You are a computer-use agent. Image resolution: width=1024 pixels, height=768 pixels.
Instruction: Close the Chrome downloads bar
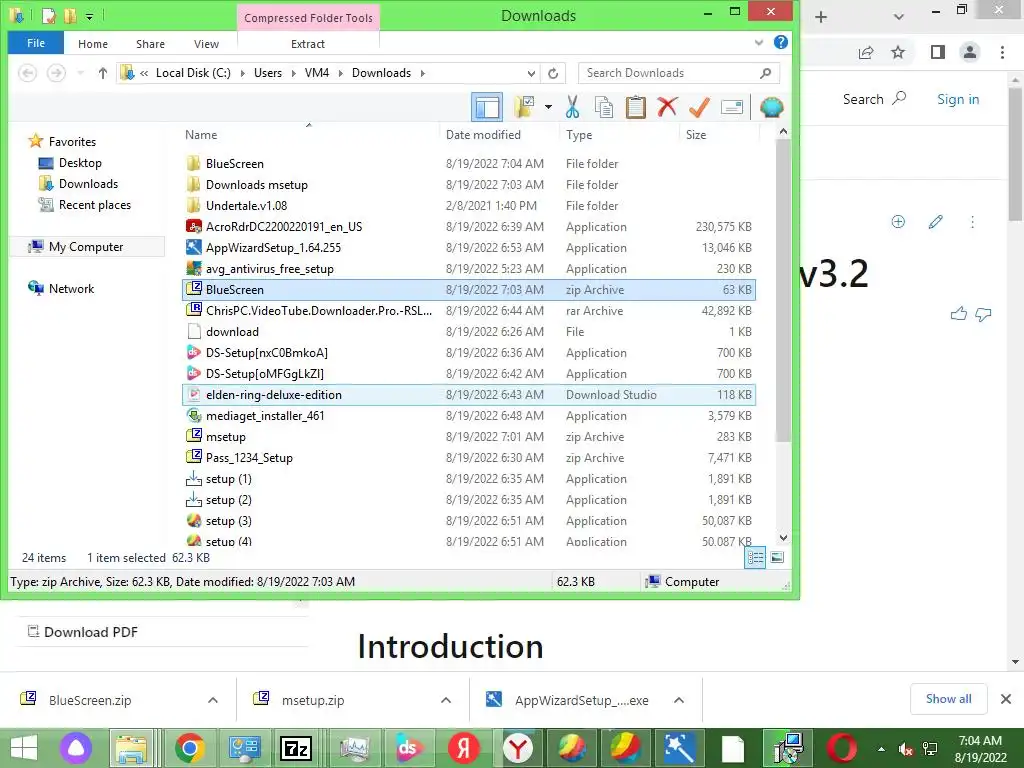click(1006, 699)
